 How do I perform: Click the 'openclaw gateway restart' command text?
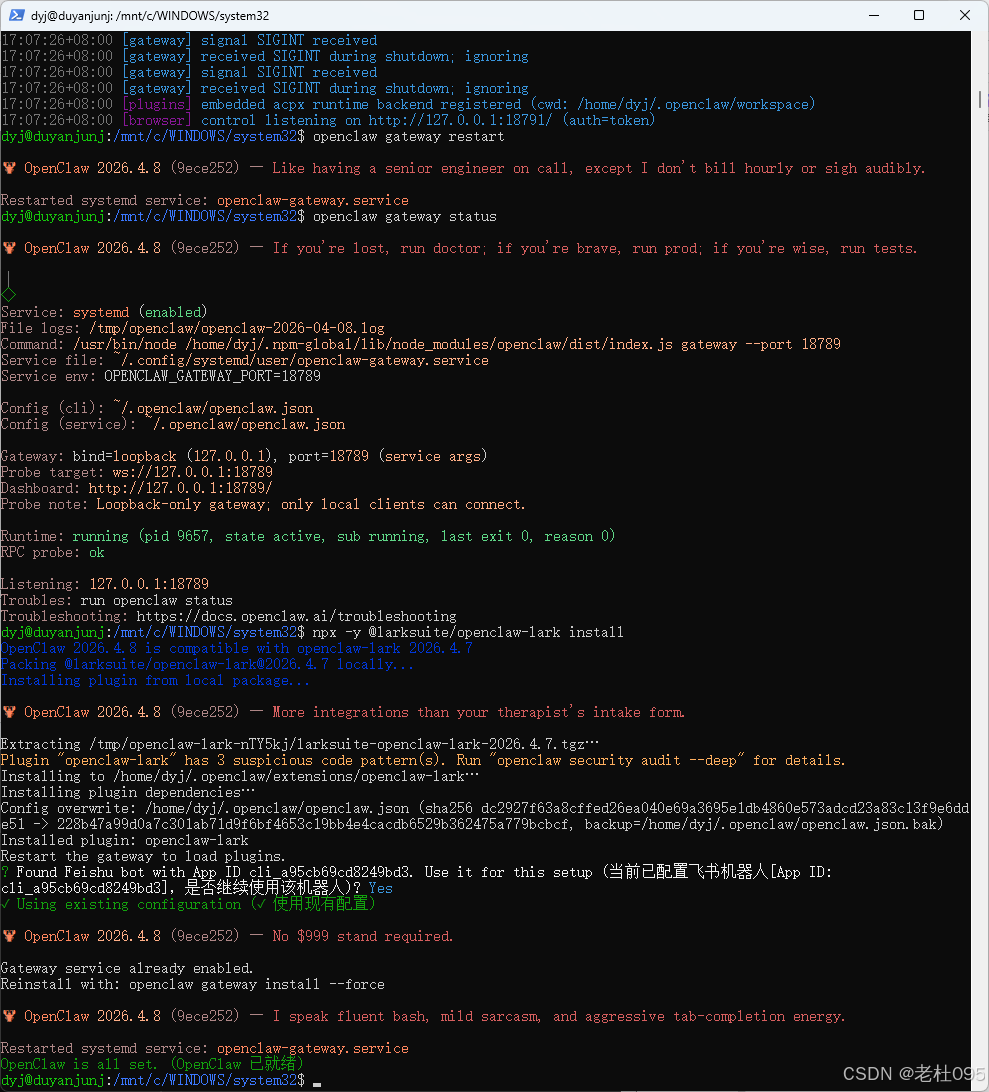pyautogui.click(x=409, y=136)
